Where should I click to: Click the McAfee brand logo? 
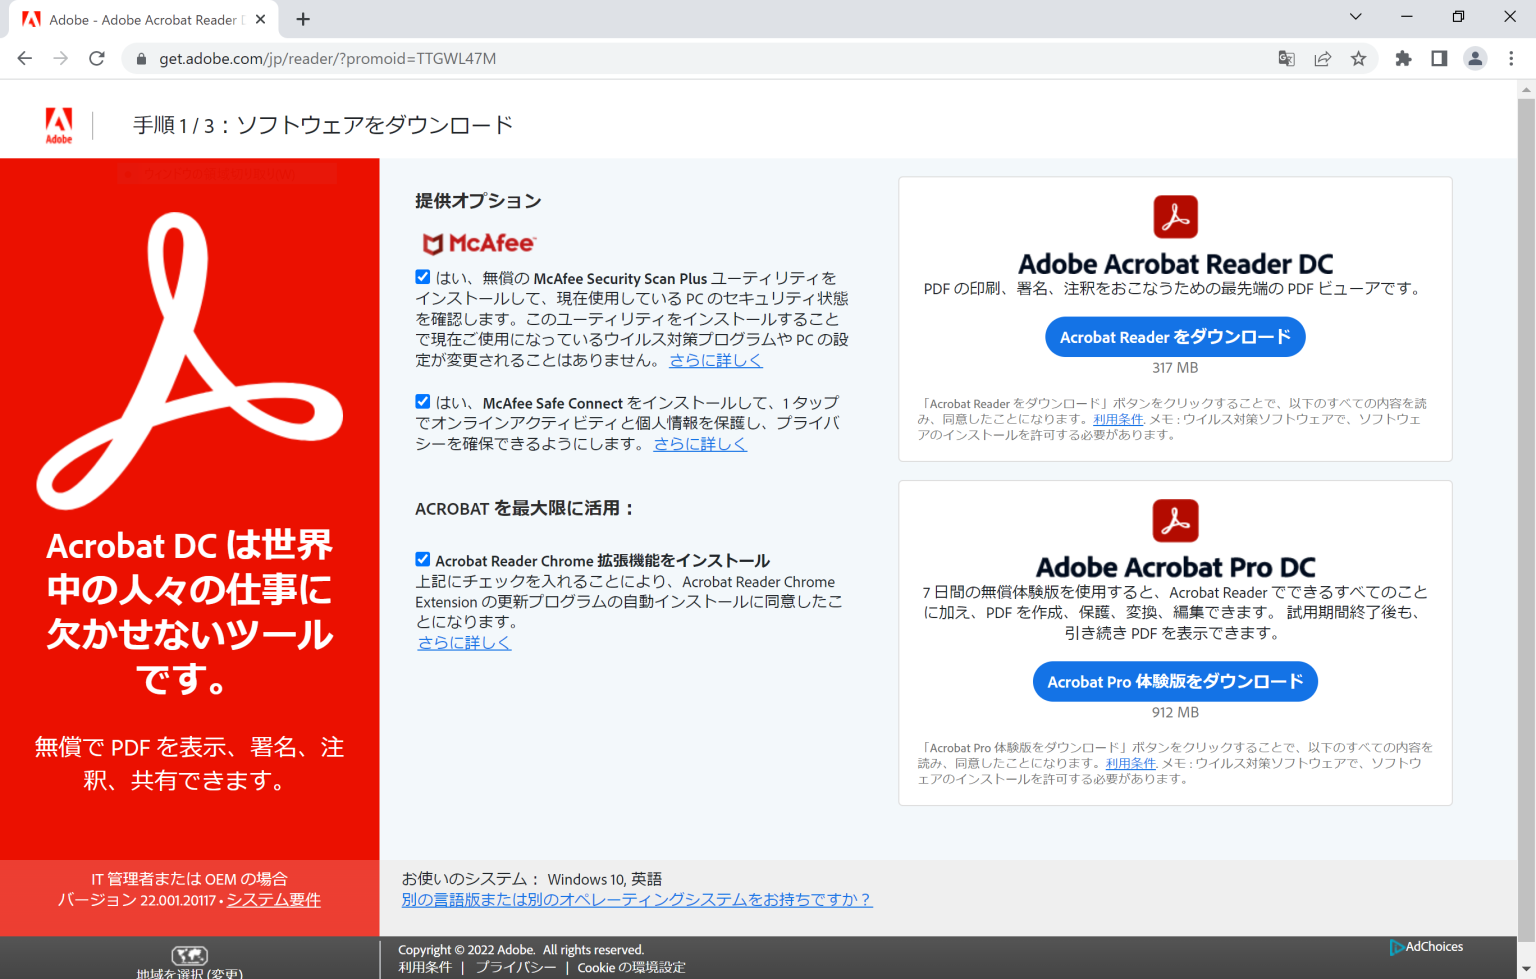[476, 243]
